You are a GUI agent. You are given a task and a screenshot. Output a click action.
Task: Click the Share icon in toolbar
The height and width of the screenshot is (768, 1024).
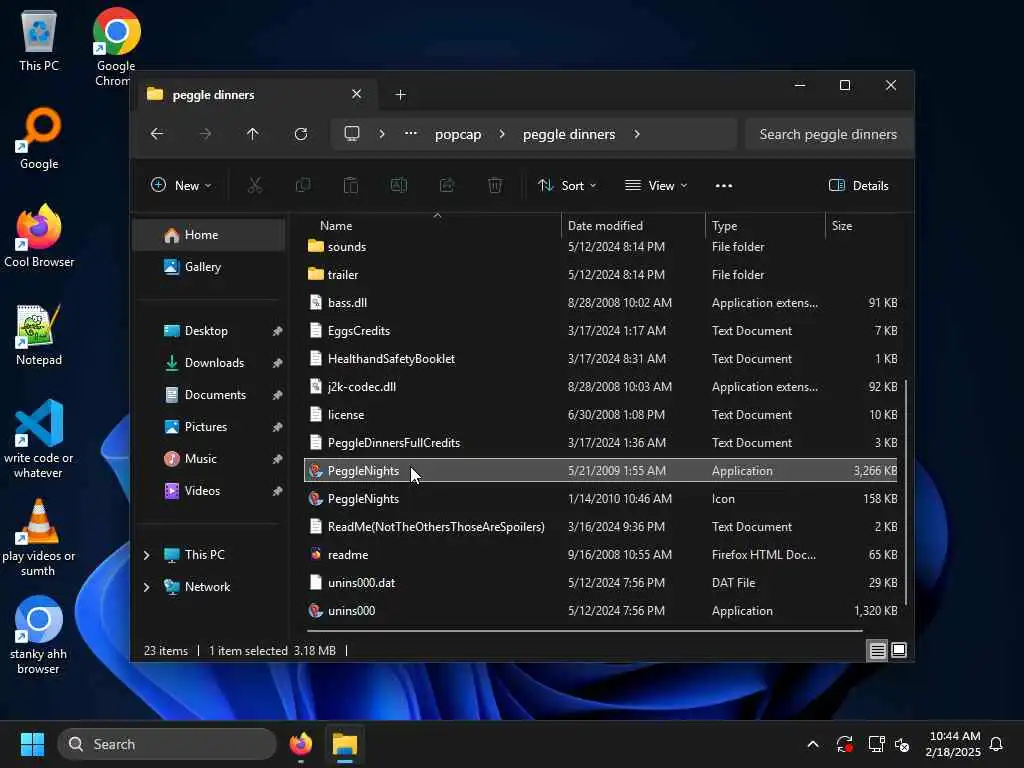click(x=447, y=185)
